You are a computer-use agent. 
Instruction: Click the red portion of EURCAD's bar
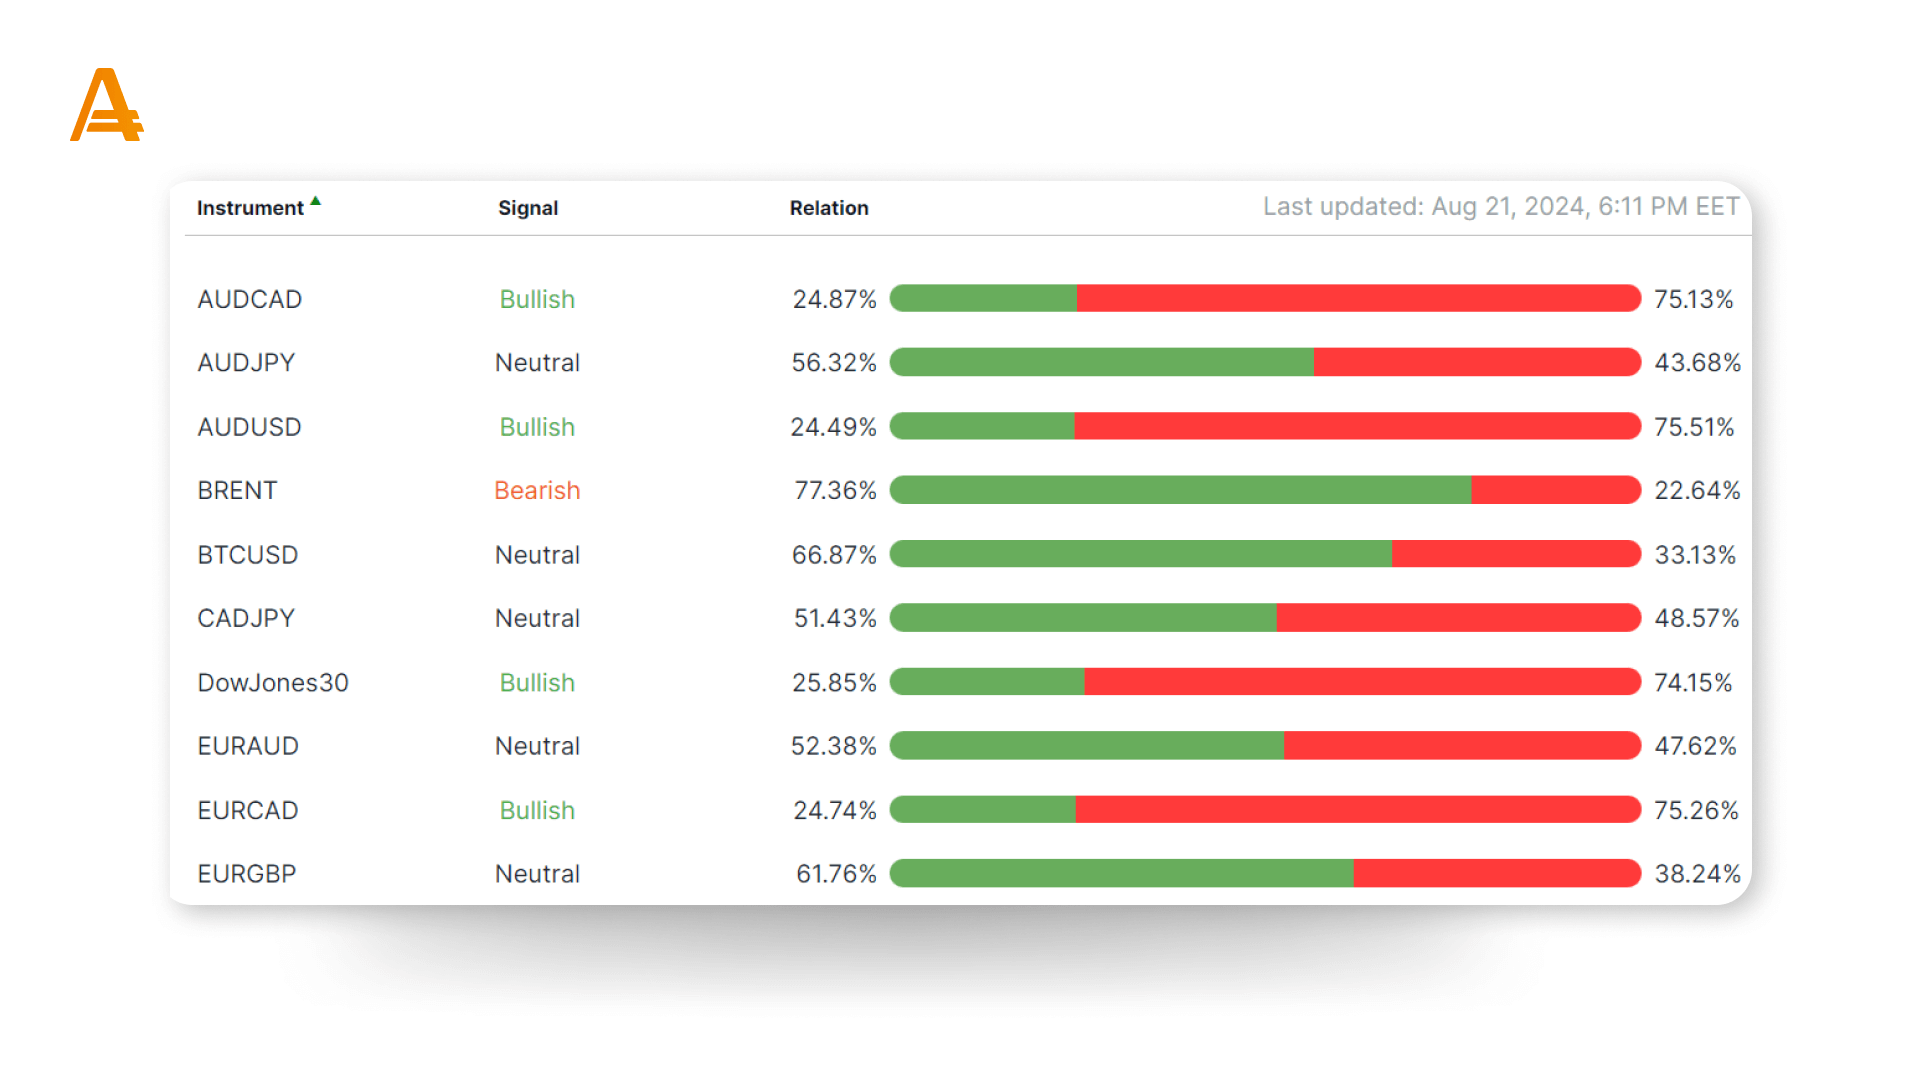[1358, 810]
